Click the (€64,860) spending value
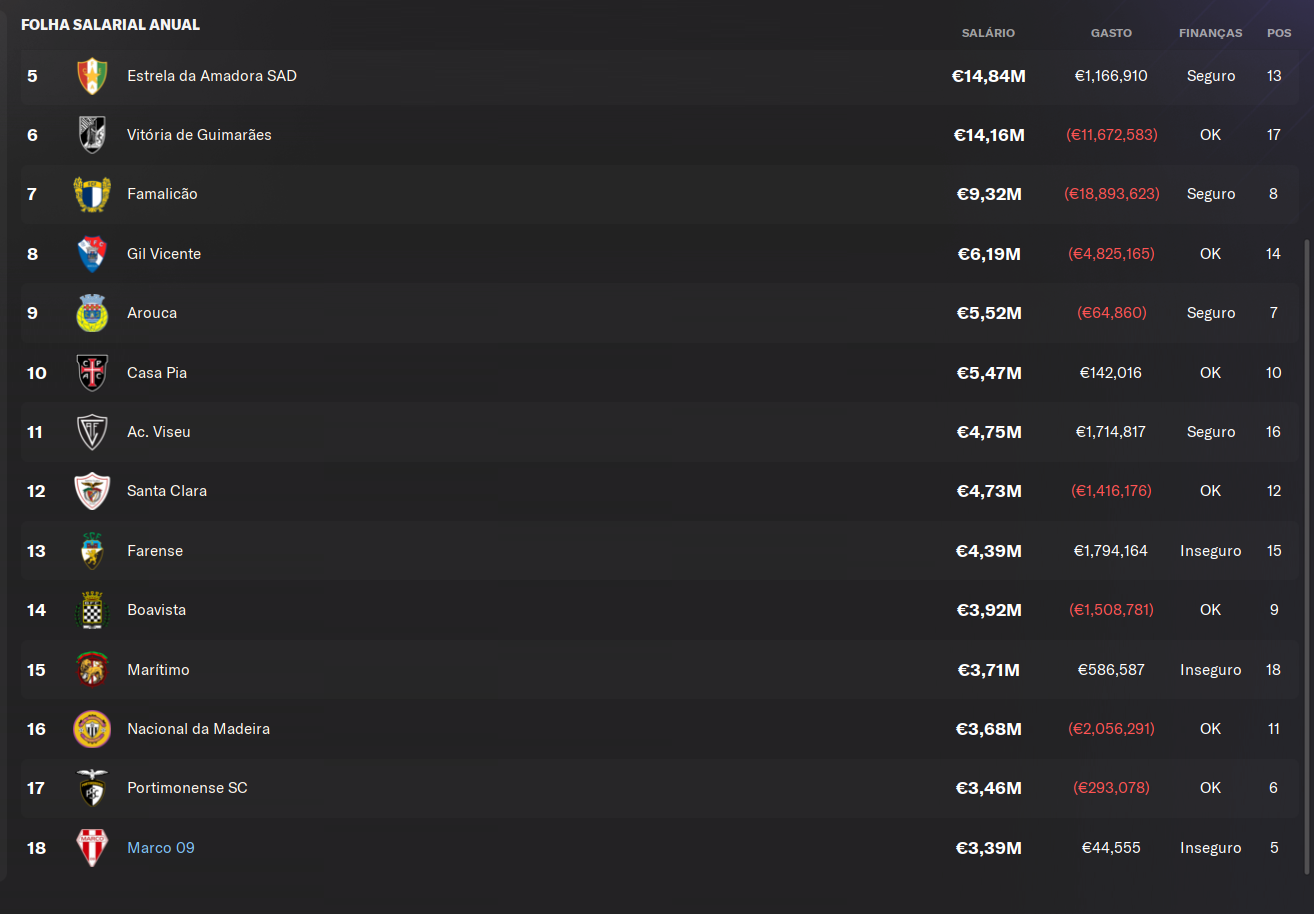 (x=1111, y=313)
